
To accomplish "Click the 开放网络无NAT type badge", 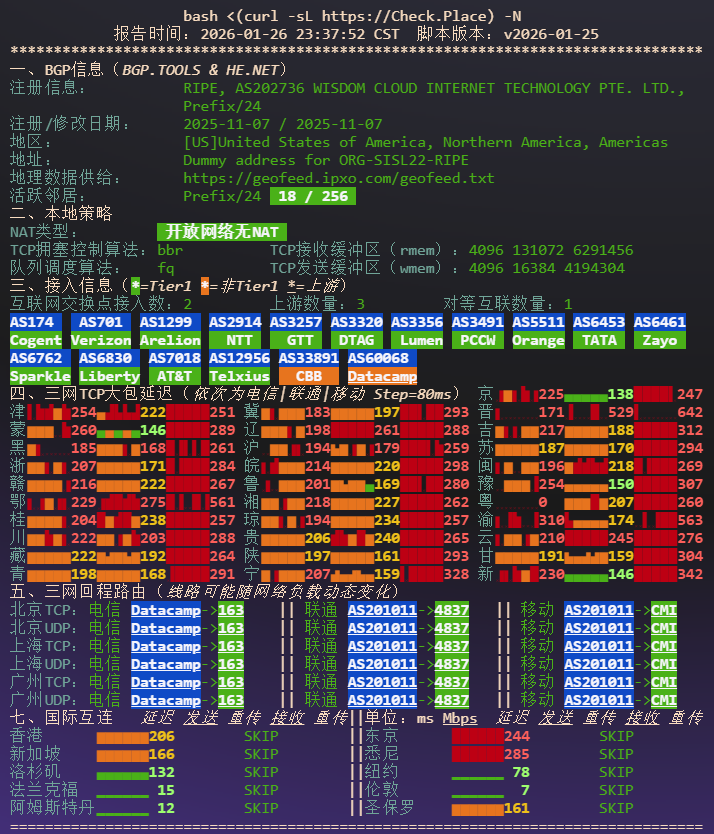I will tap(221, 232).
